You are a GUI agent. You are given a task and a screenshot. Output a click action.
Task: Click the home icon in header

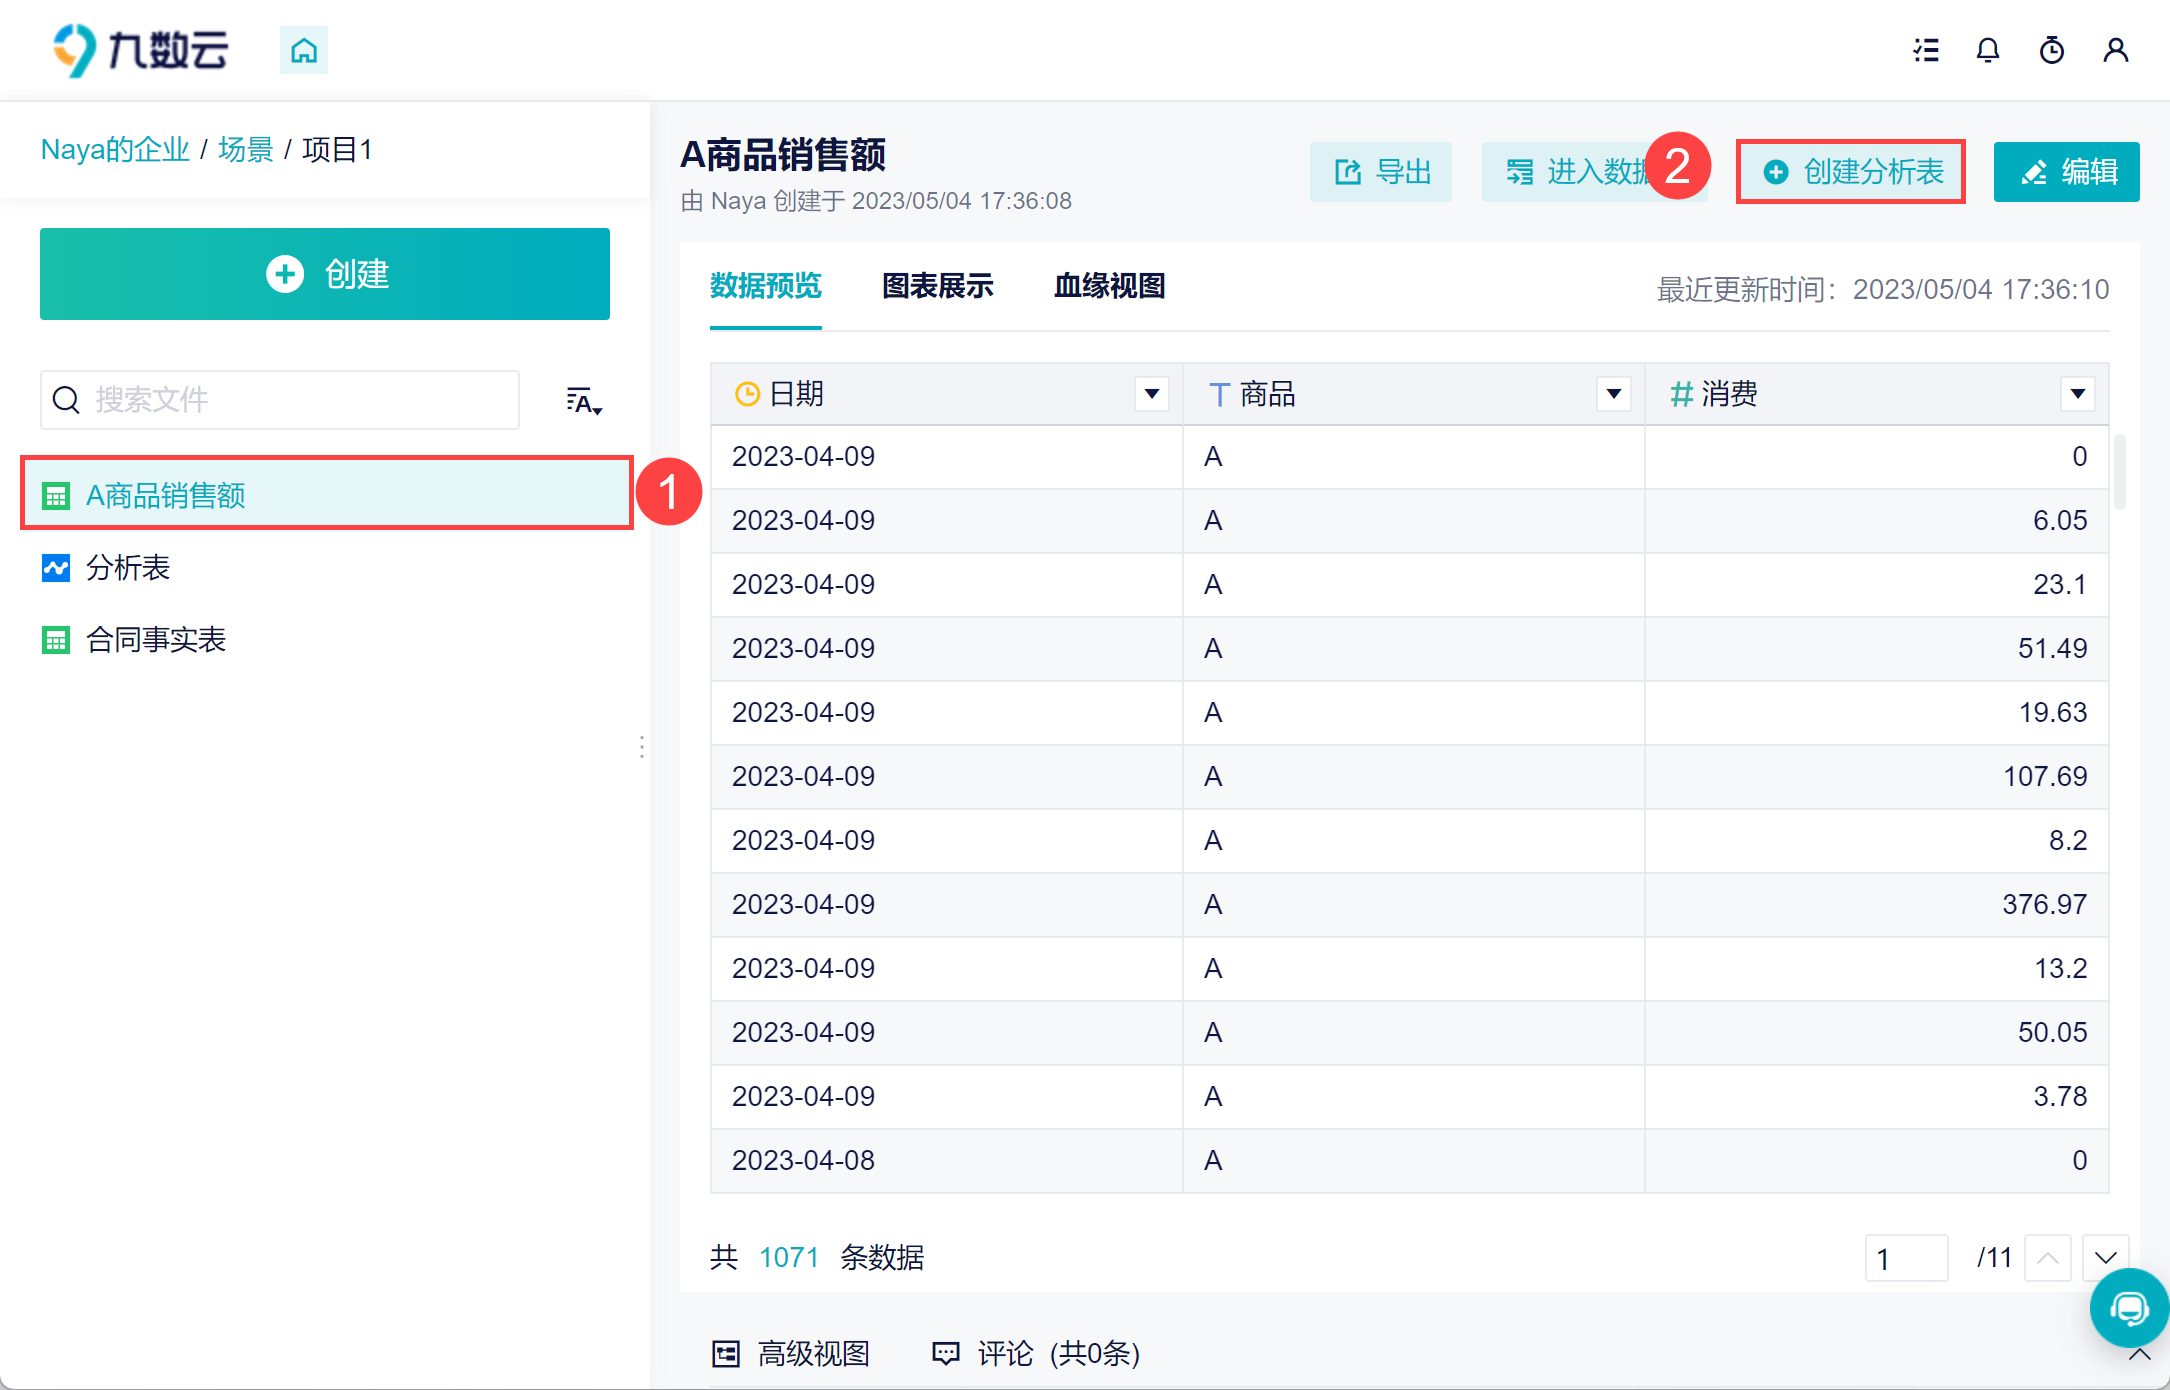coord(303,50)
